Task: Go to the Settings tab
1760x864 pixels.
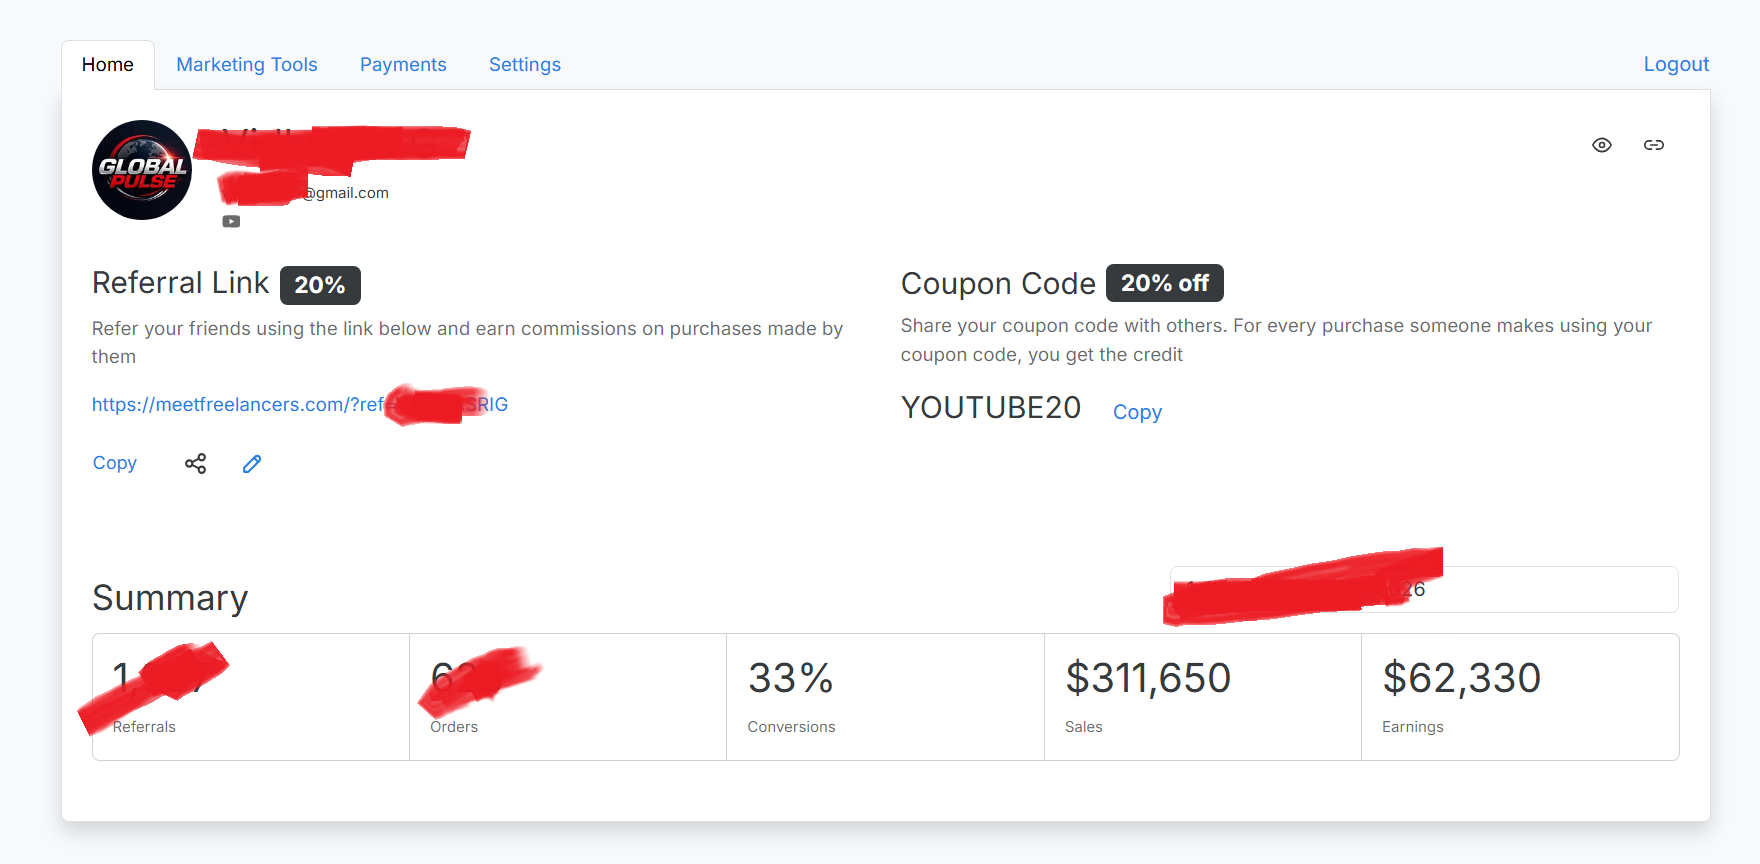Action: [x=525, y=64]
